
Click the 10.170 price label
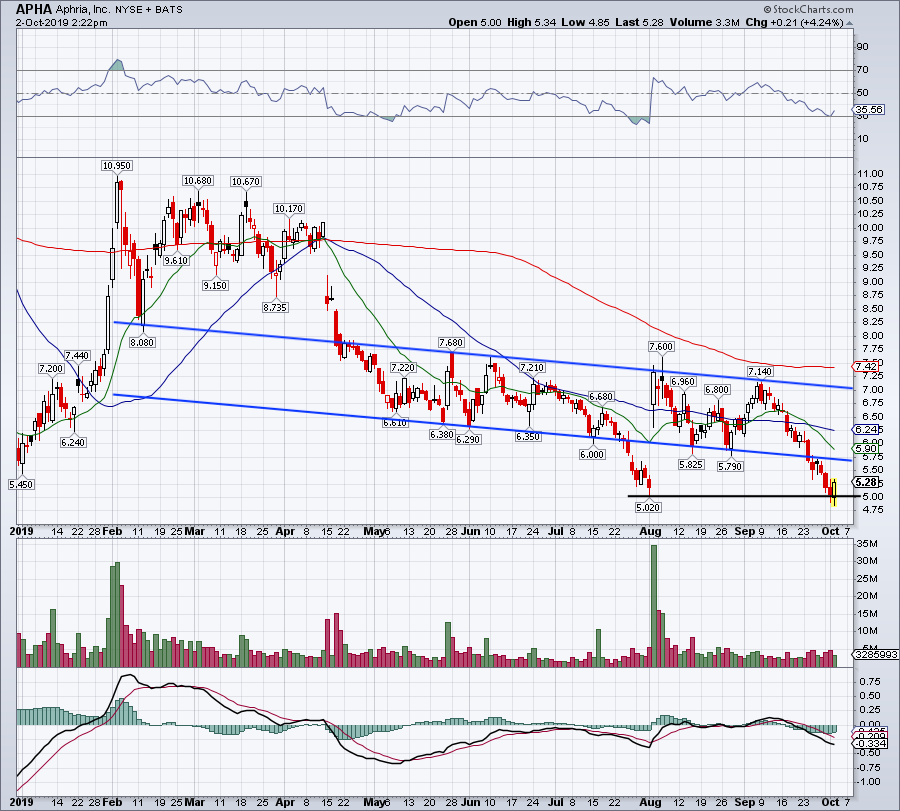point(289,208)
